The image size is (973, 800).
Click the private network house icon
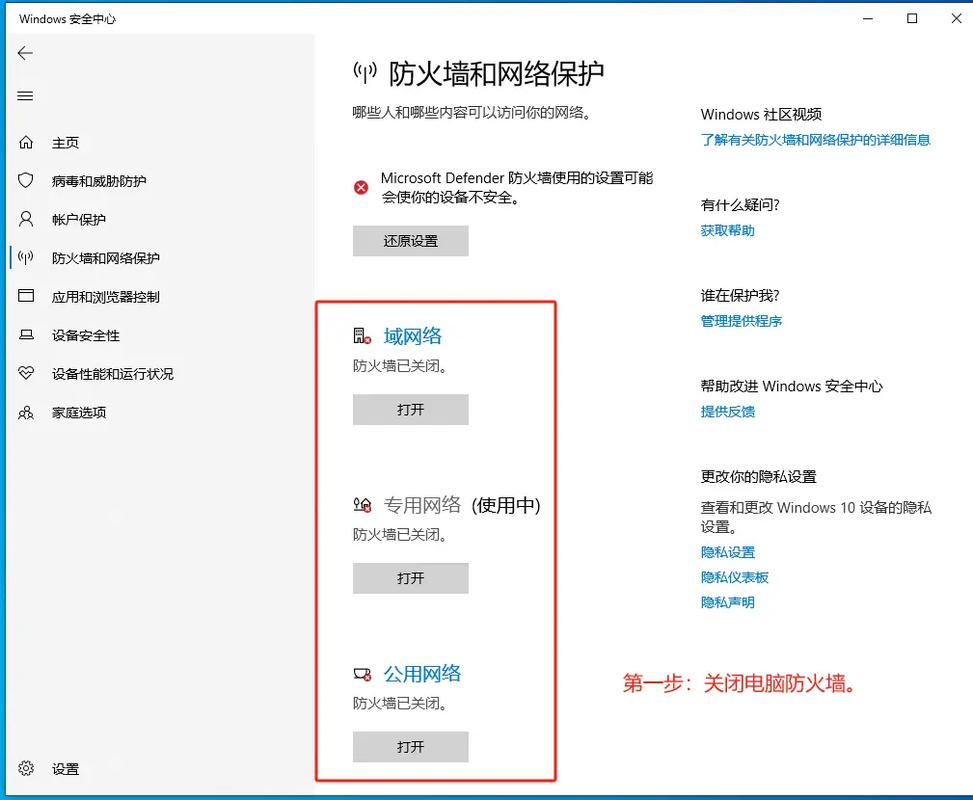(x=362, y=505)
